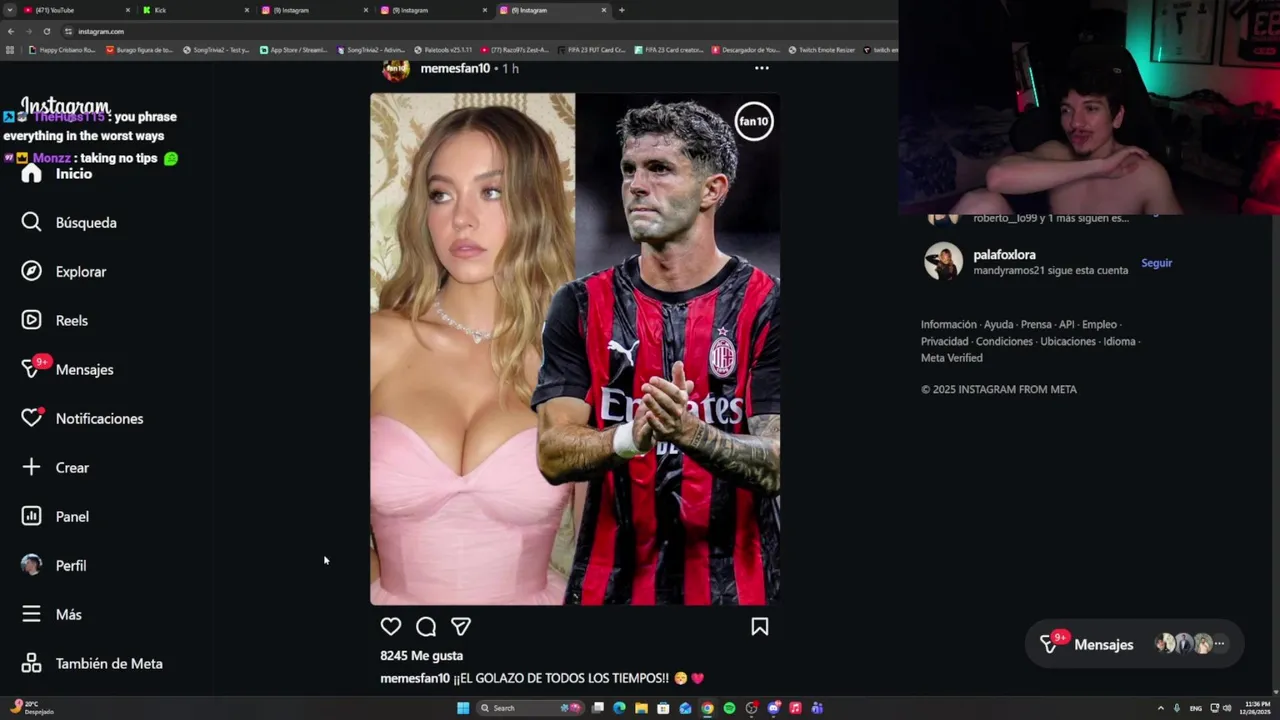
Task: Open También de Meta item
Action: (x=92, y=664)
